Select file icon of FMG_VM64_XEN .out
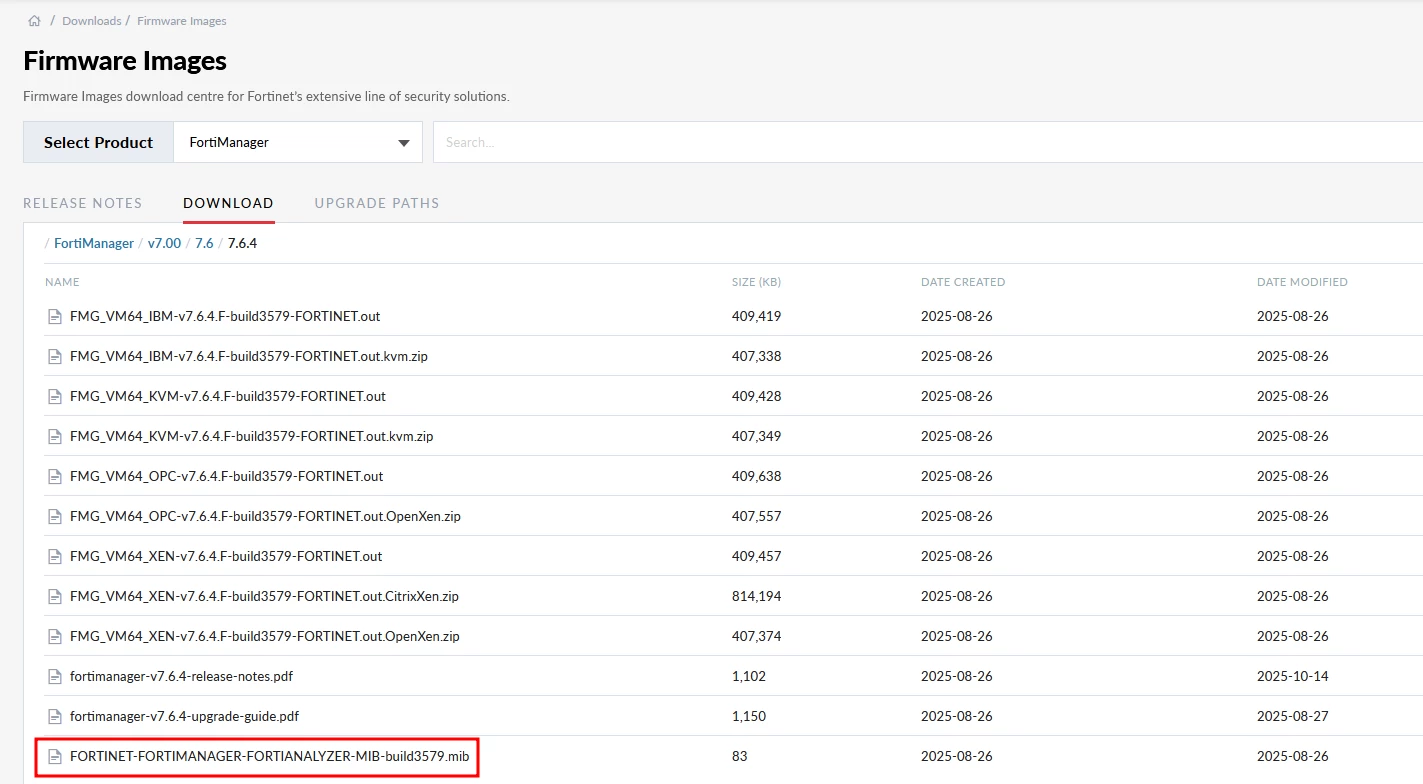The width and height of the screenshot is (1423, 784). click(55, 556)
